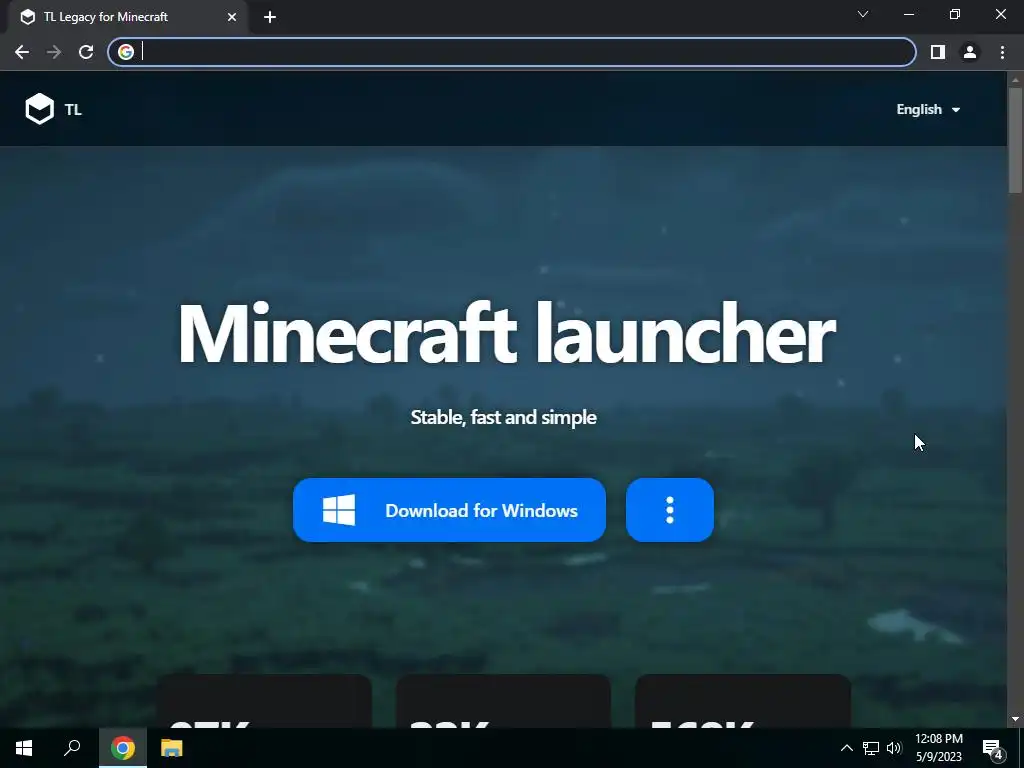Image resolution: width=1024 pixels, height=768 pixels.
Task: Click the volume speaker tray icon
Action: pos(894,748)
